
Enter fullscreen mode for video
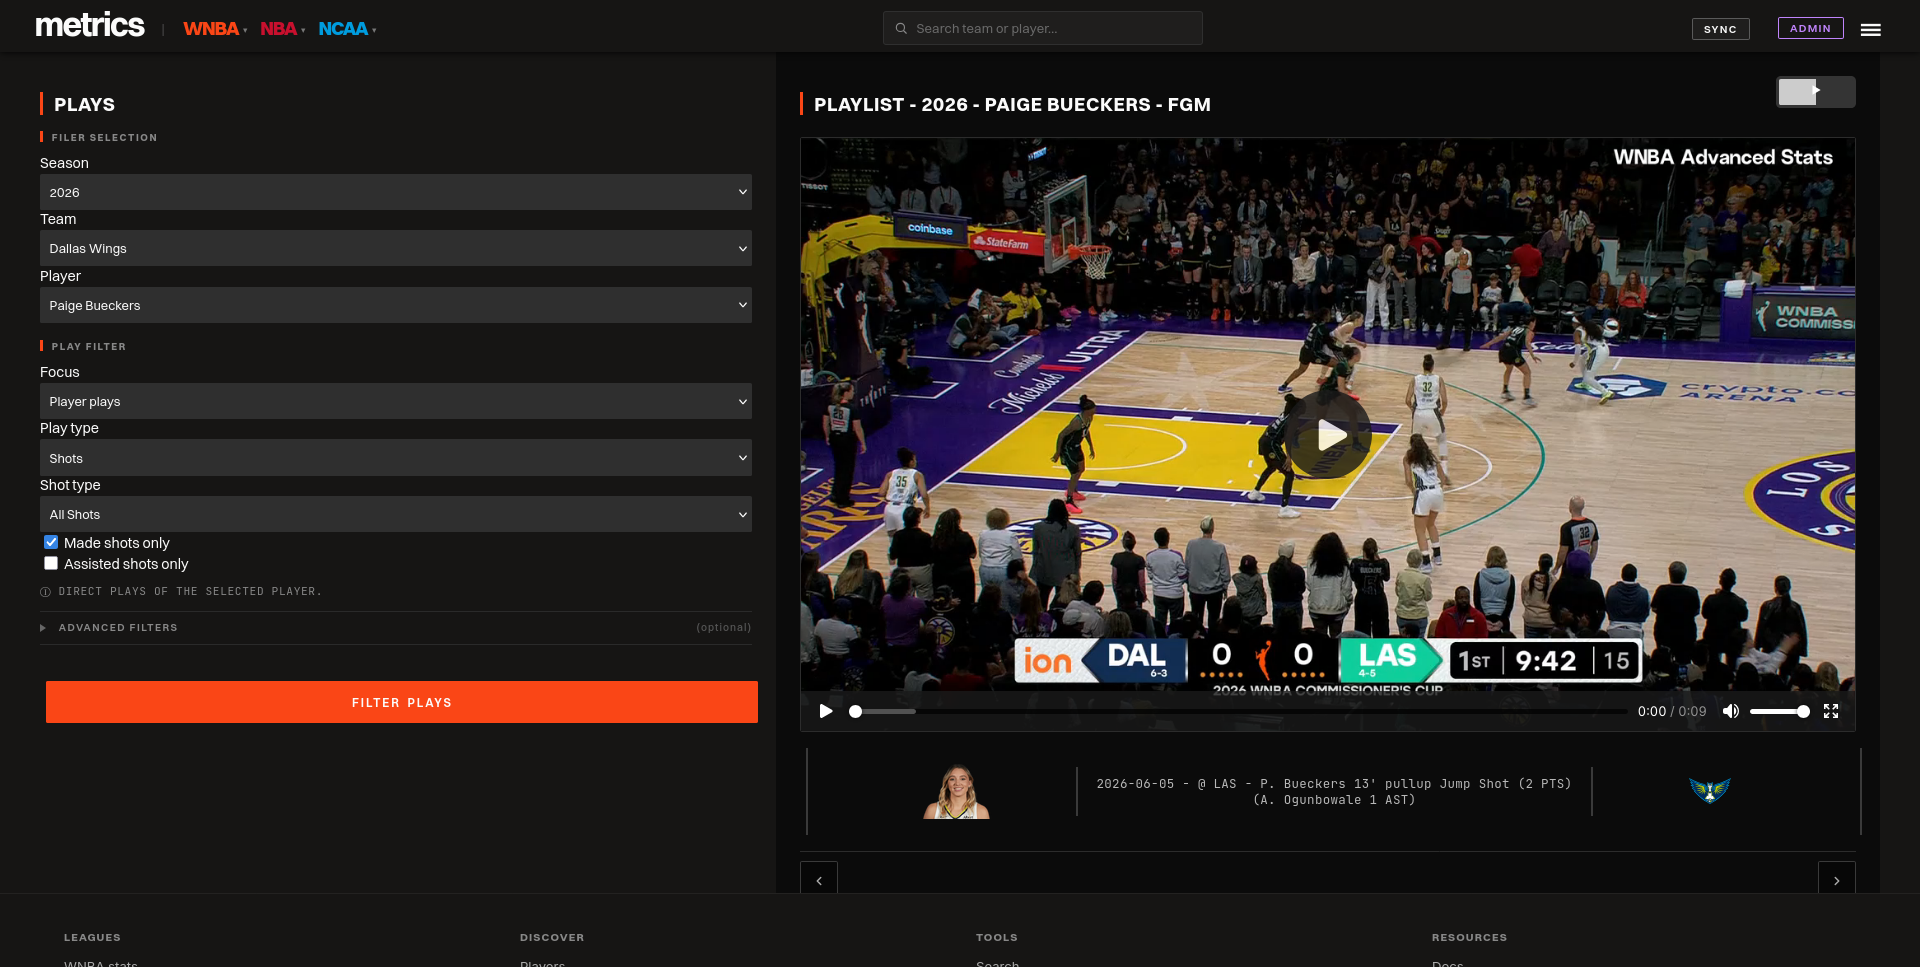[x=1831, y=711]
